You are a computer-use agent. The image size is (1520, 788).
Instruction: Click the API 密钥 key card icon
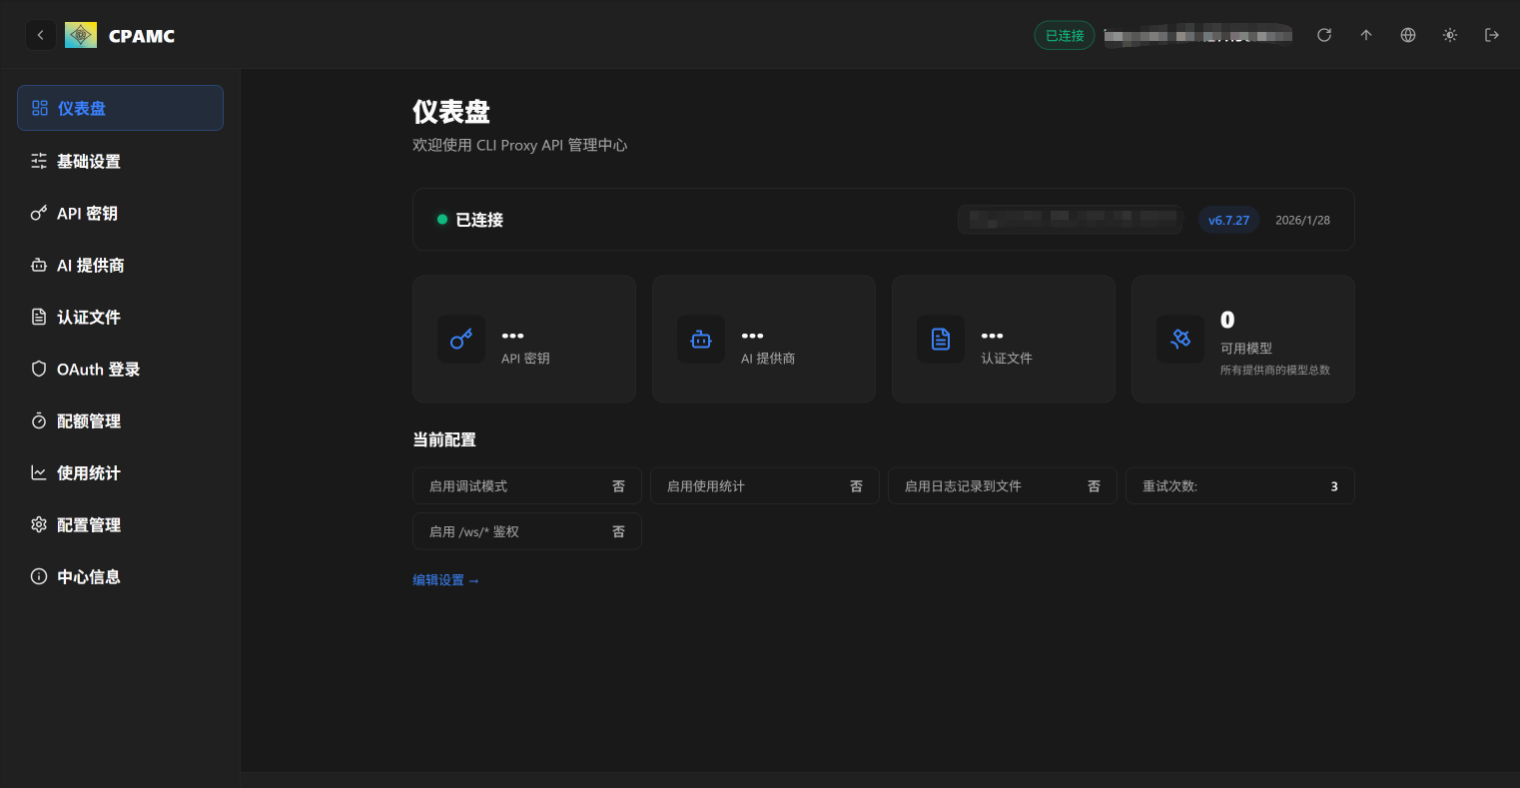pyautogui.click(x=461, y=340)
